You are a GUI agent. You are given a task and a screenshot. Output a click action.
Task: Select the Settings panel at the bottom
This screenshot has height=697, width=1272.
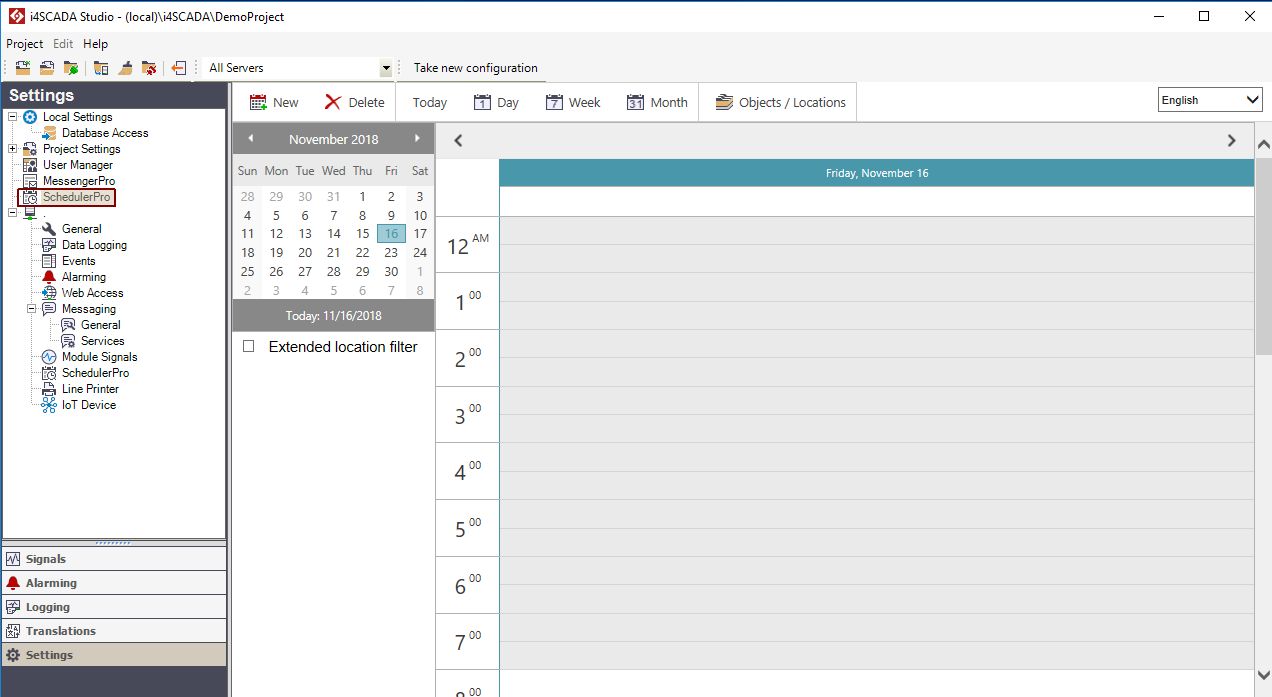coord(114,655)
